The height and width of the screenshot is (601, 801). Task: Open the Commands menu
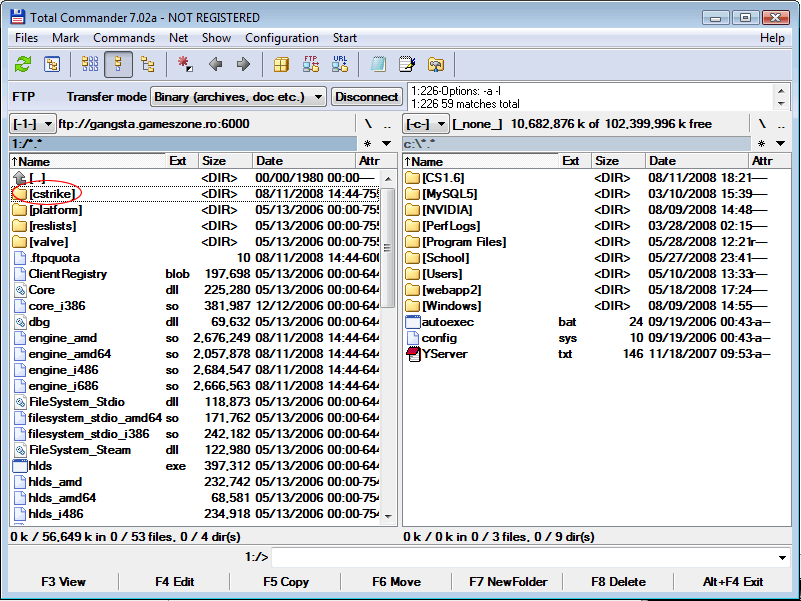coord(124,38)
